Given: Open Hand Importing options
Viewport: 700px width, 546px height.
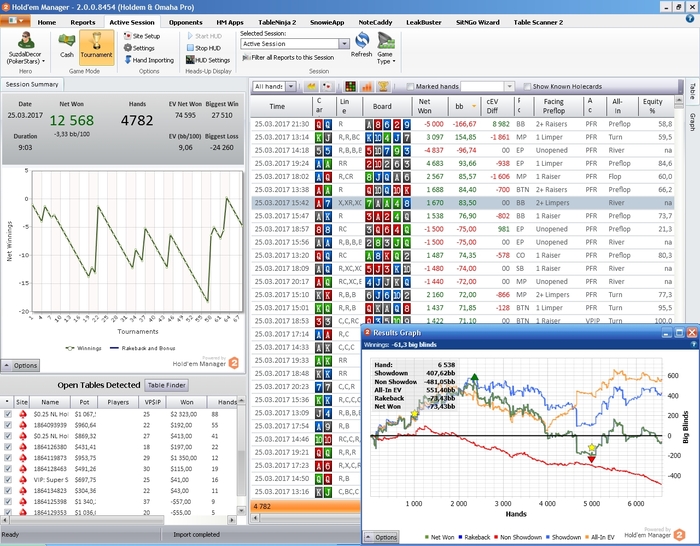Looking at the screenshot, I should click(149, 60).
